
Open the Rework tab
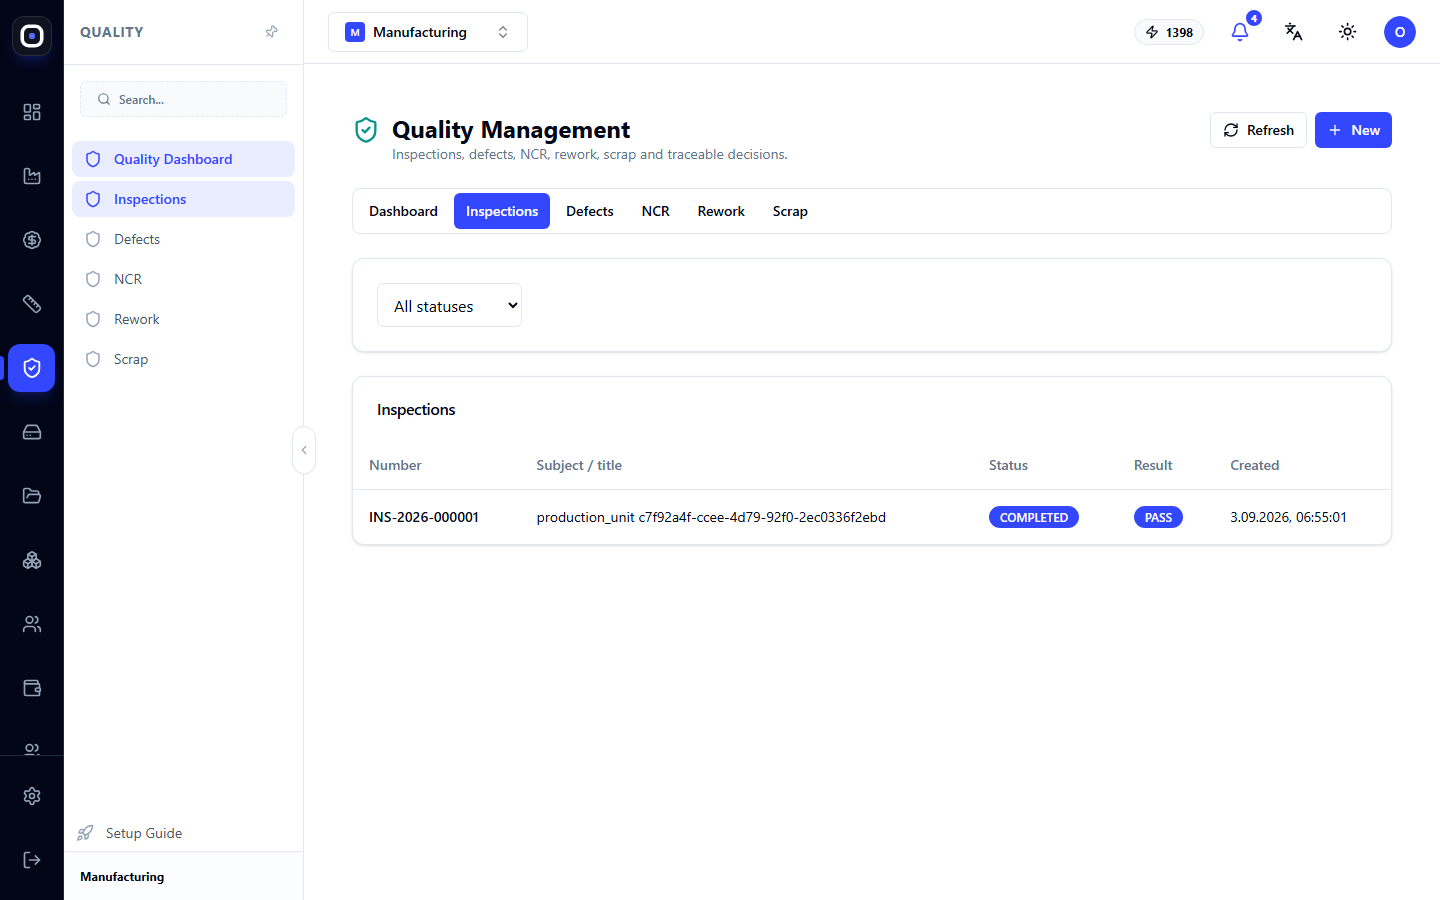tap(721, 211)
